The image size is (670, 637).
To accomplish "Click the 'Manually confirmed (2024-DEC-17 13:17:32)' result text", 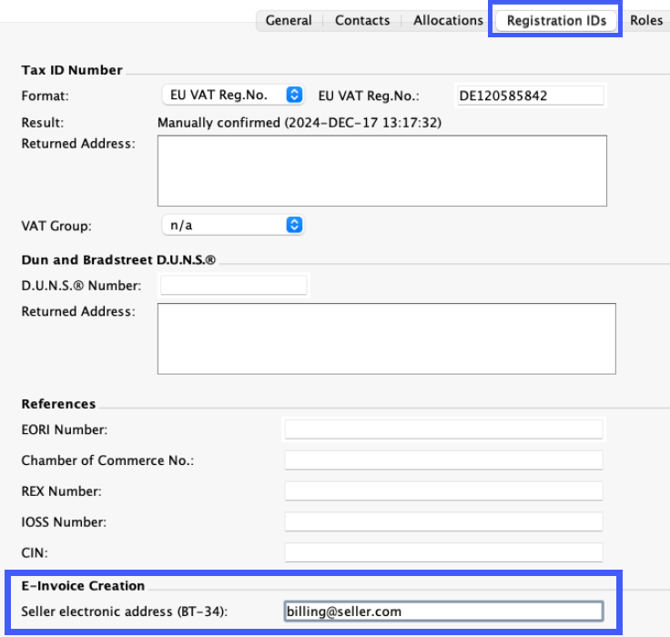I will (x=299, y=123).
